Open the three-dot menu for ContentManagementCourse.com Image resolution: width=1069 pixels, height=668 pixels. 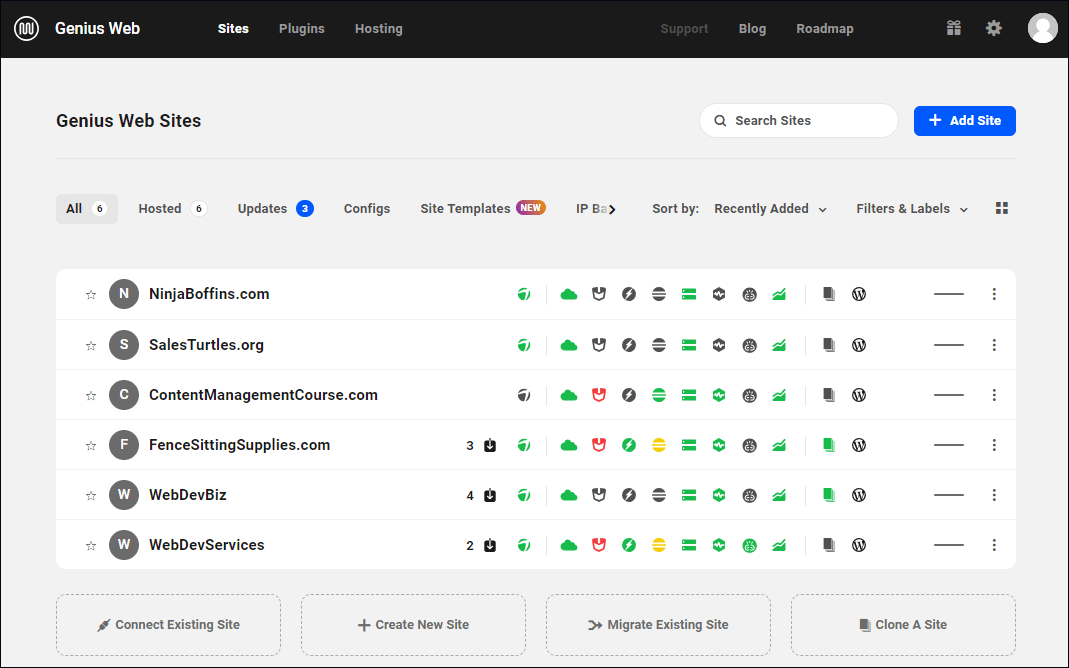tap(994, 395)
